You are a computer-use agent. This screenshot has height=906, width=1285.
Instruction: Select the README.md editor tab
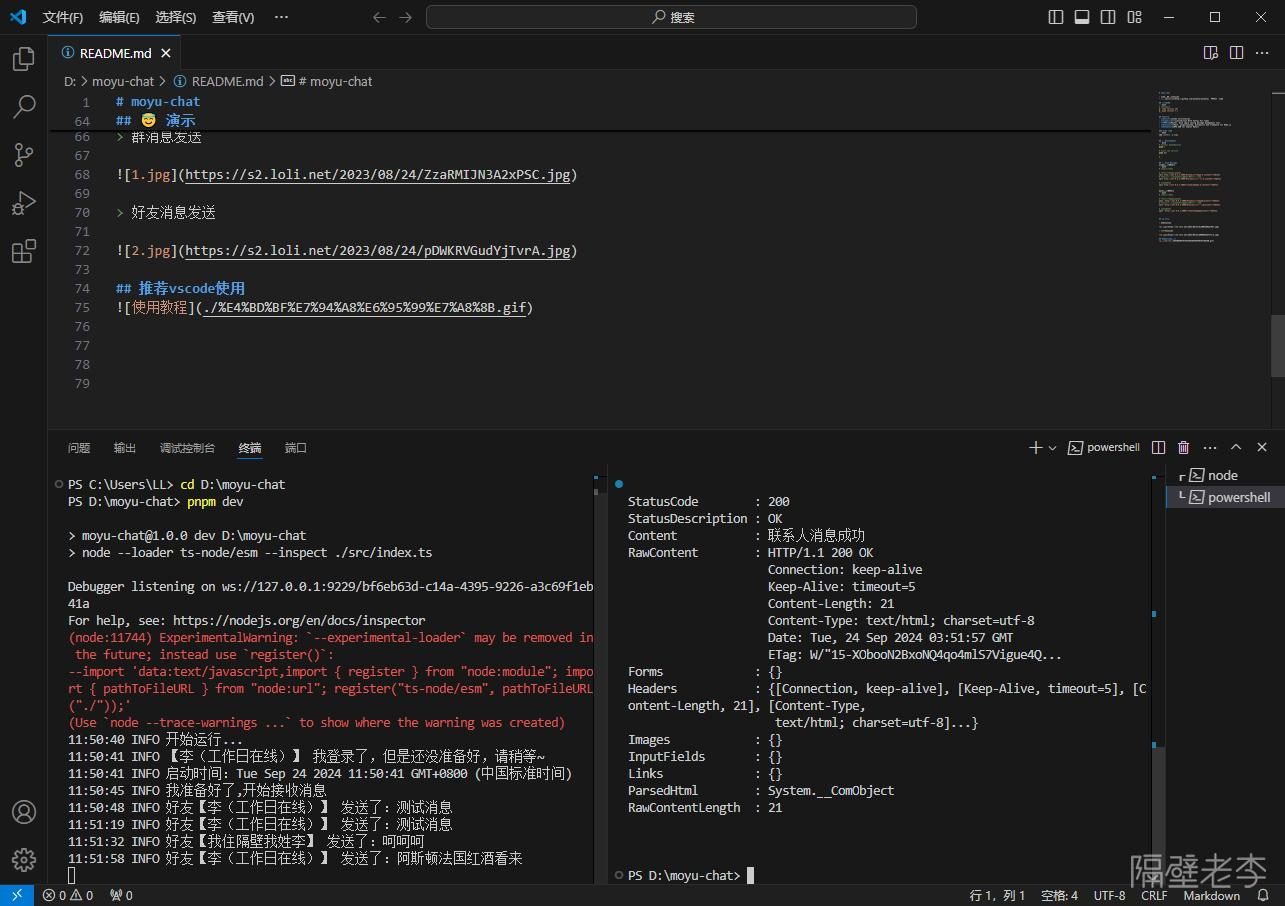point(116,53)
